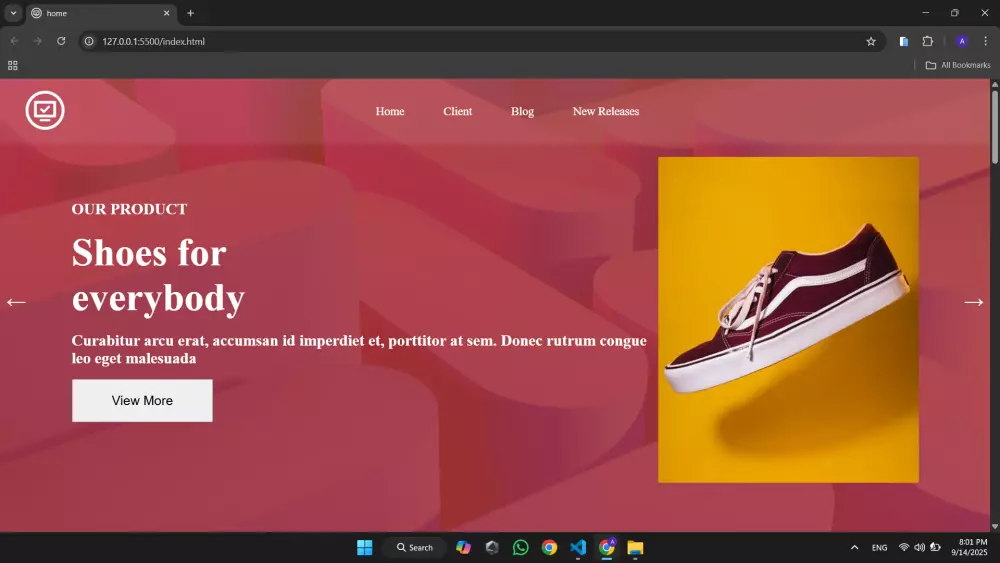Open WhatsApp from the taskbar
Image resolution: width=1000 pixels, height=563 pixels.
pyautogui.click(x=520, y=548)
